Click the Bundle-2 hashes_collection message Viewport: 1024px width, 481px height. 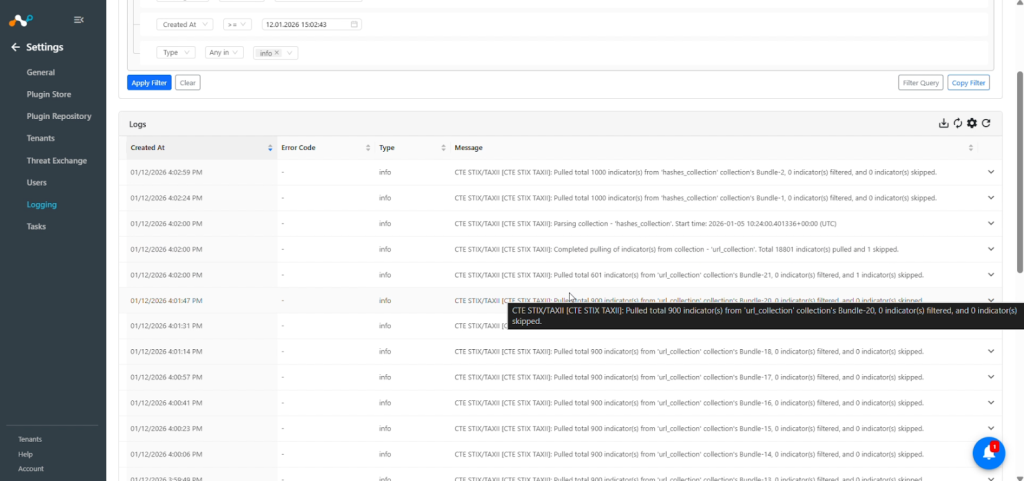tap(696, 172)
